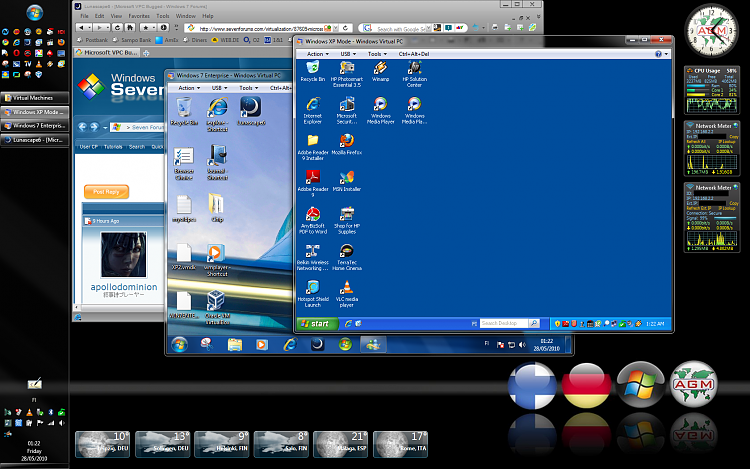Image resolution: width=750 pixels, height=469 pixels.
Task: Open Shop for HP Supplies shortcut
Action: pos(347,220)
